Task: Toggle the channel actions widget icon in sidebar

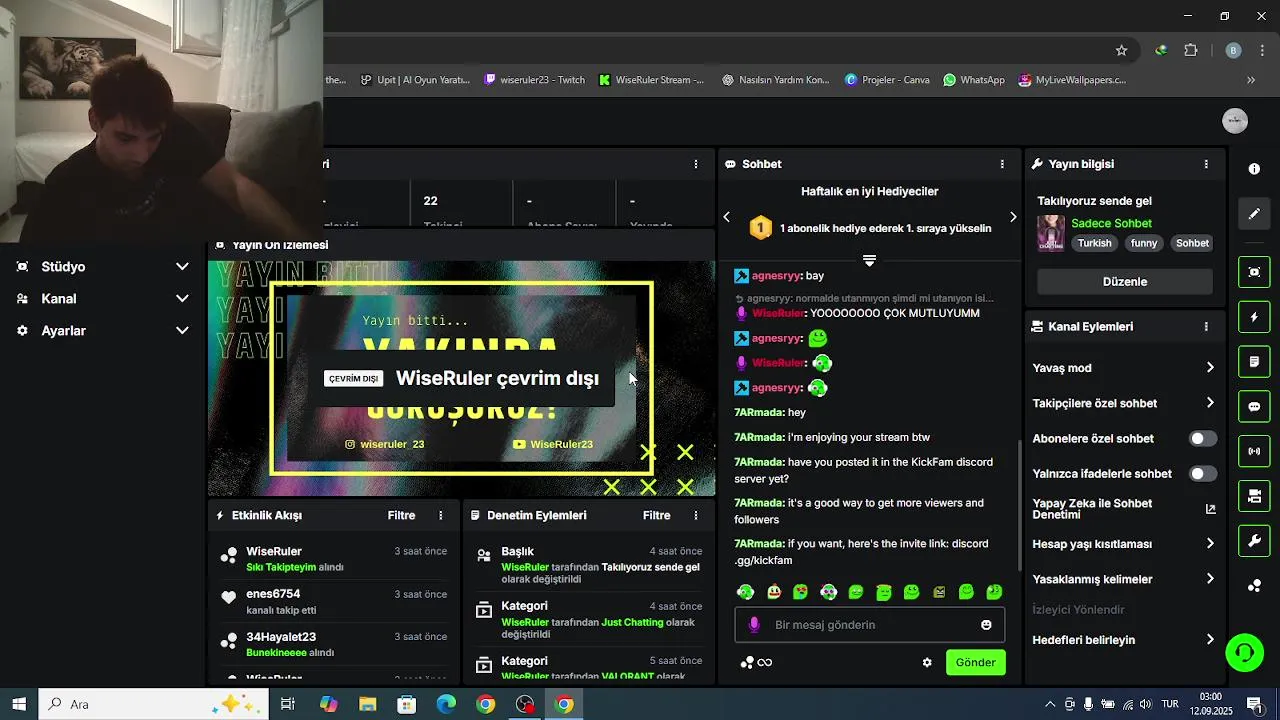Action: 1254,496
